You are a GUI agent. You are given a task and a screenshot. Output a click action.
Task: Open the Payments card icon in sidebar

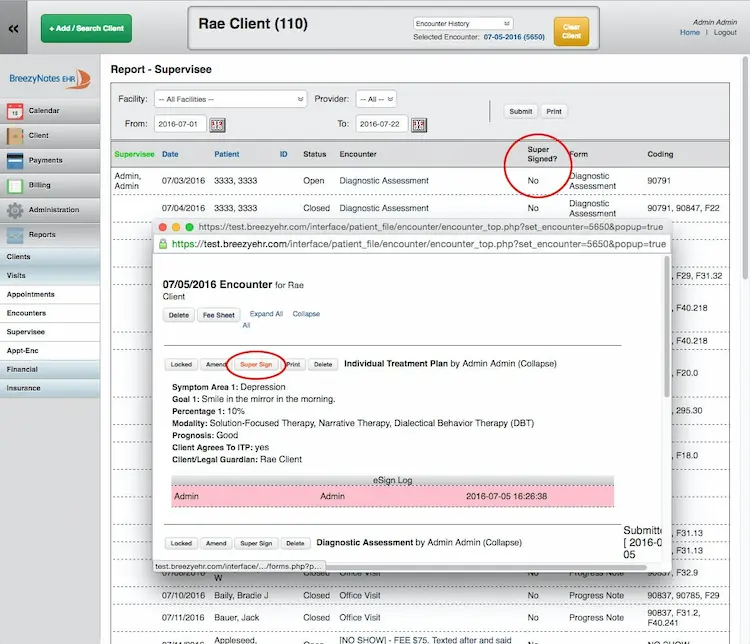15,161
